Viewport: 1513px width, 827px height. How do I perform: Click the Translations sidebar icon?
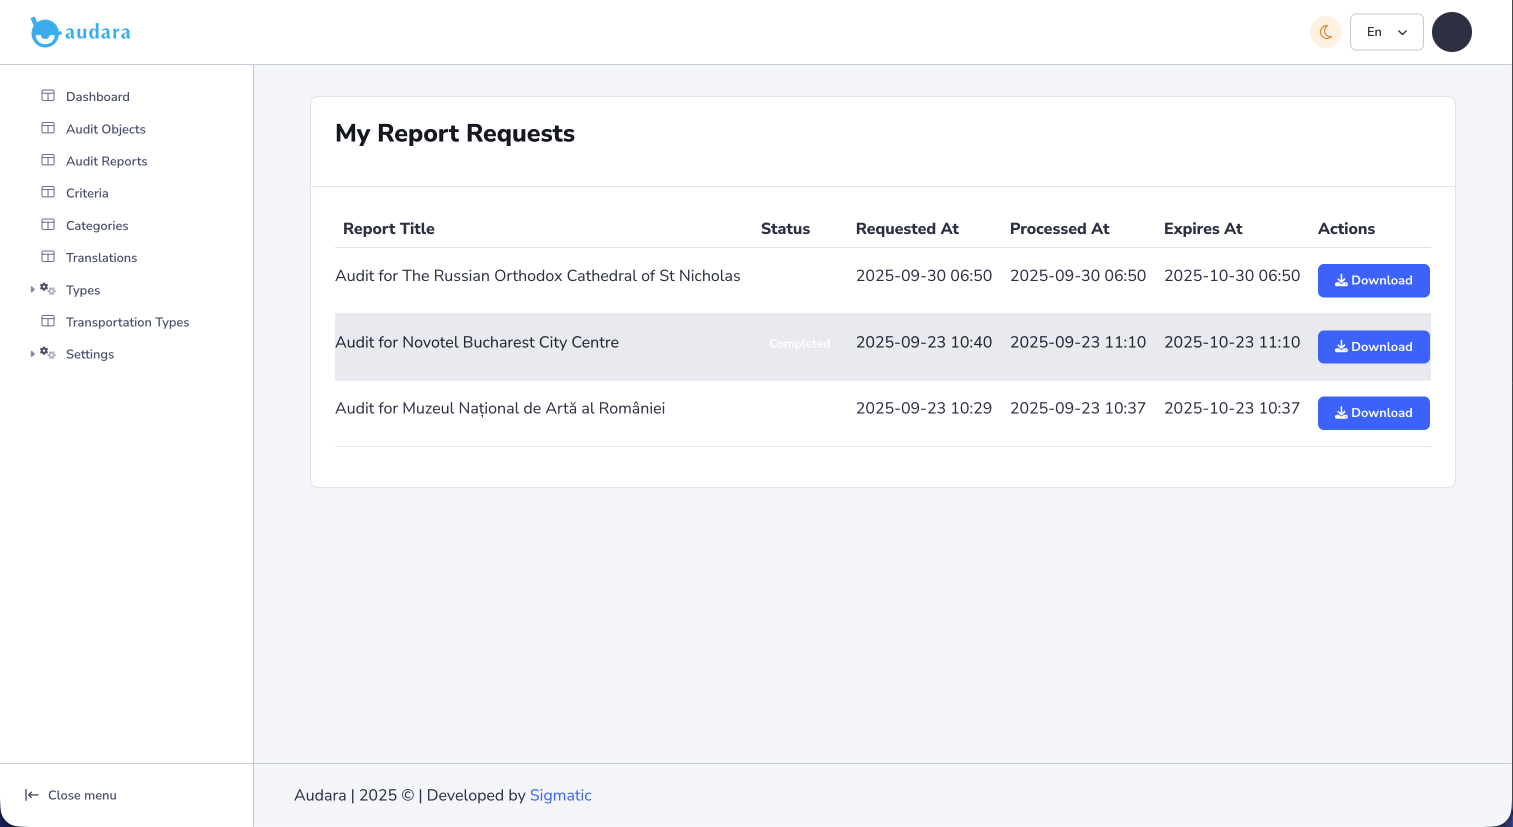coord(48,257)
